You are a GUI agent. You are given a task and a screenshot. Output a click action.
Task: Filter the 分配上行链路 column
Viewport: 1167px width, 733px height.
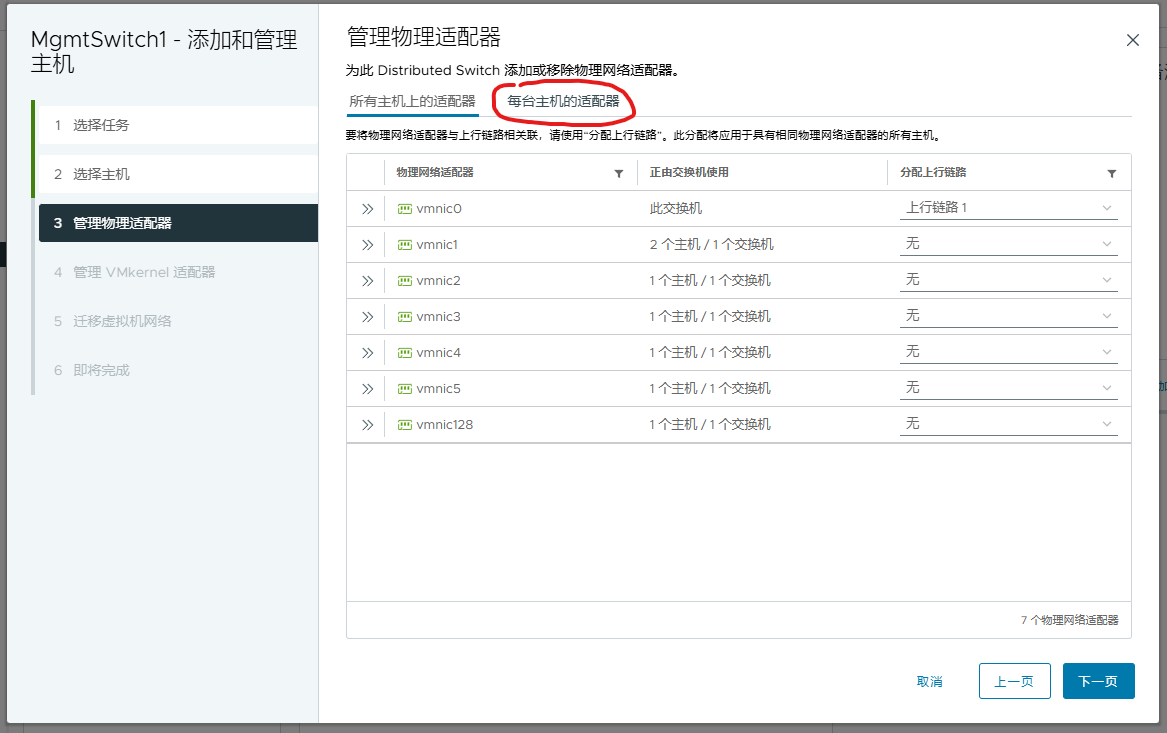point(1111,173)
